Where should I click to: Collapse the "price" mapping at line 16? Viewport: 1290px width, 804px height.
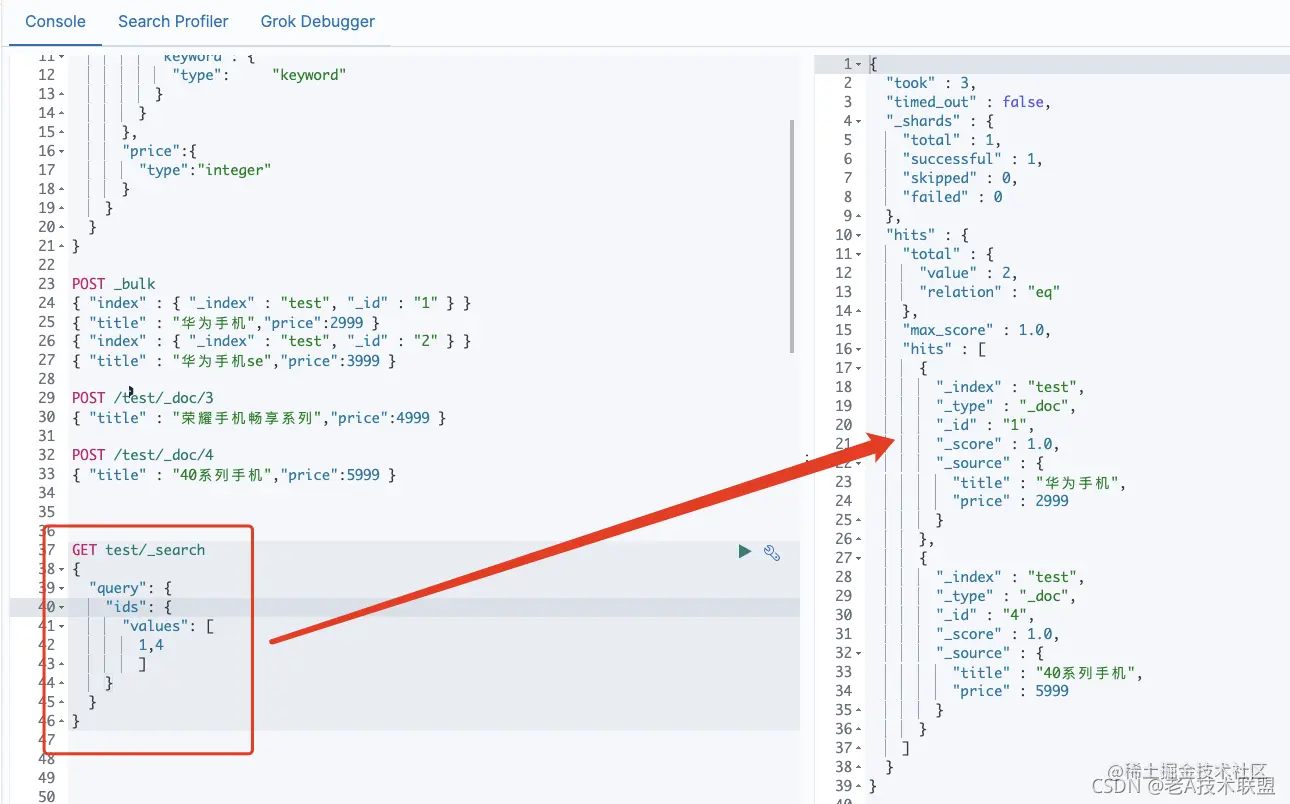coord(62,151)
